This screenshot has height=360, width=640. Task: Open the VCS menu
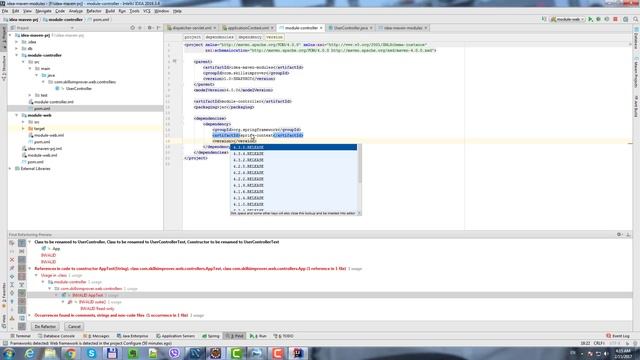point(147,11)
